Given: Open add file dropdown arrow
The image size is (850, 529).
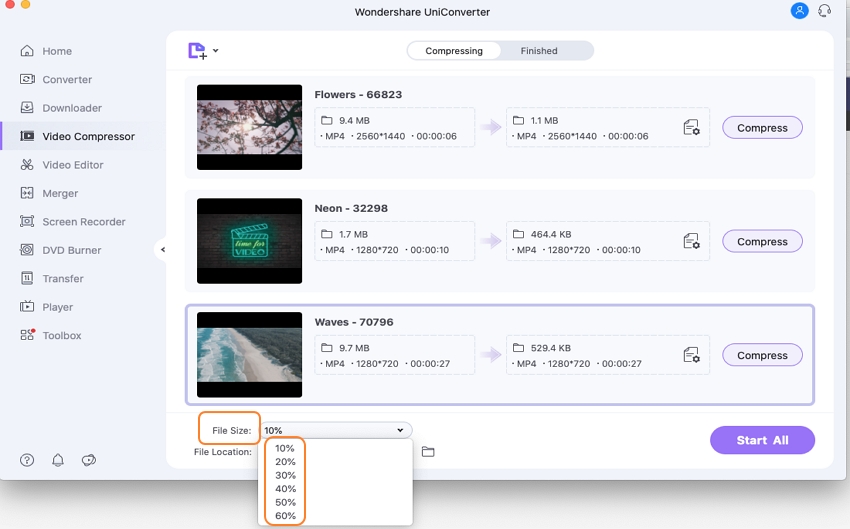Looking at the screenshot, I should pyautogui.click(x=215, y=51).
